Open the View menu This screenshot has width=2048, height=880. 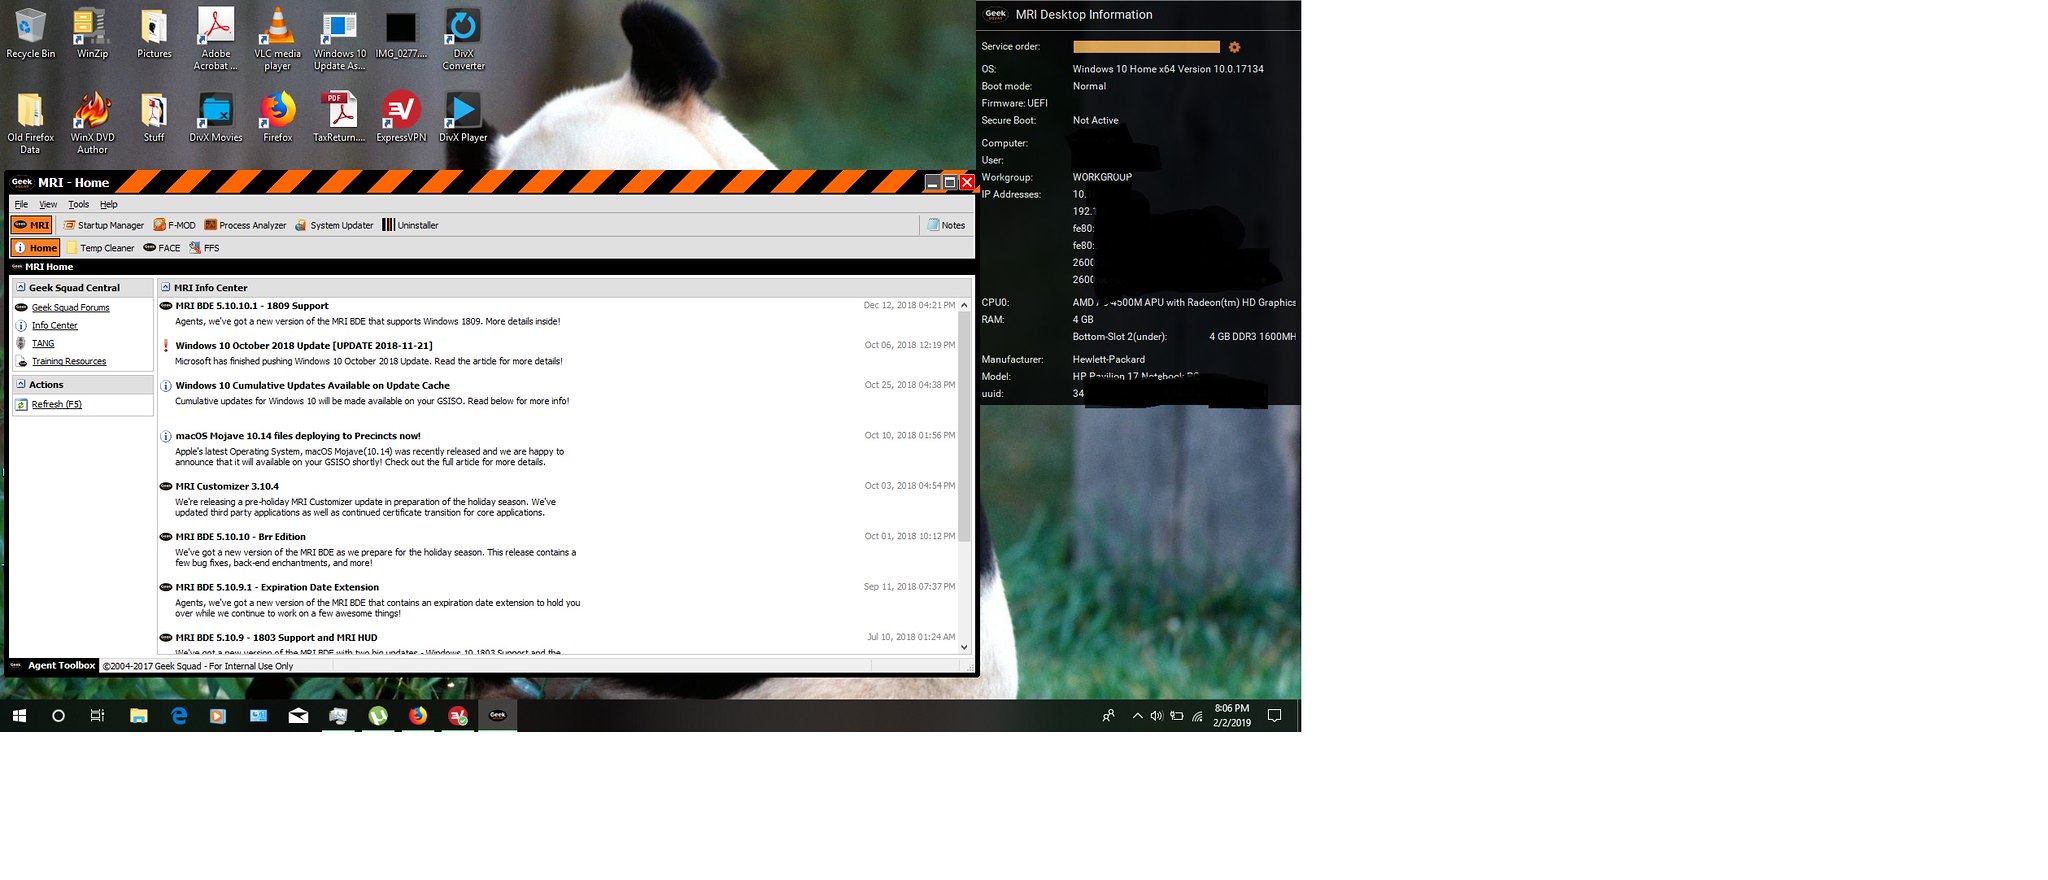(x=48, y=204)
